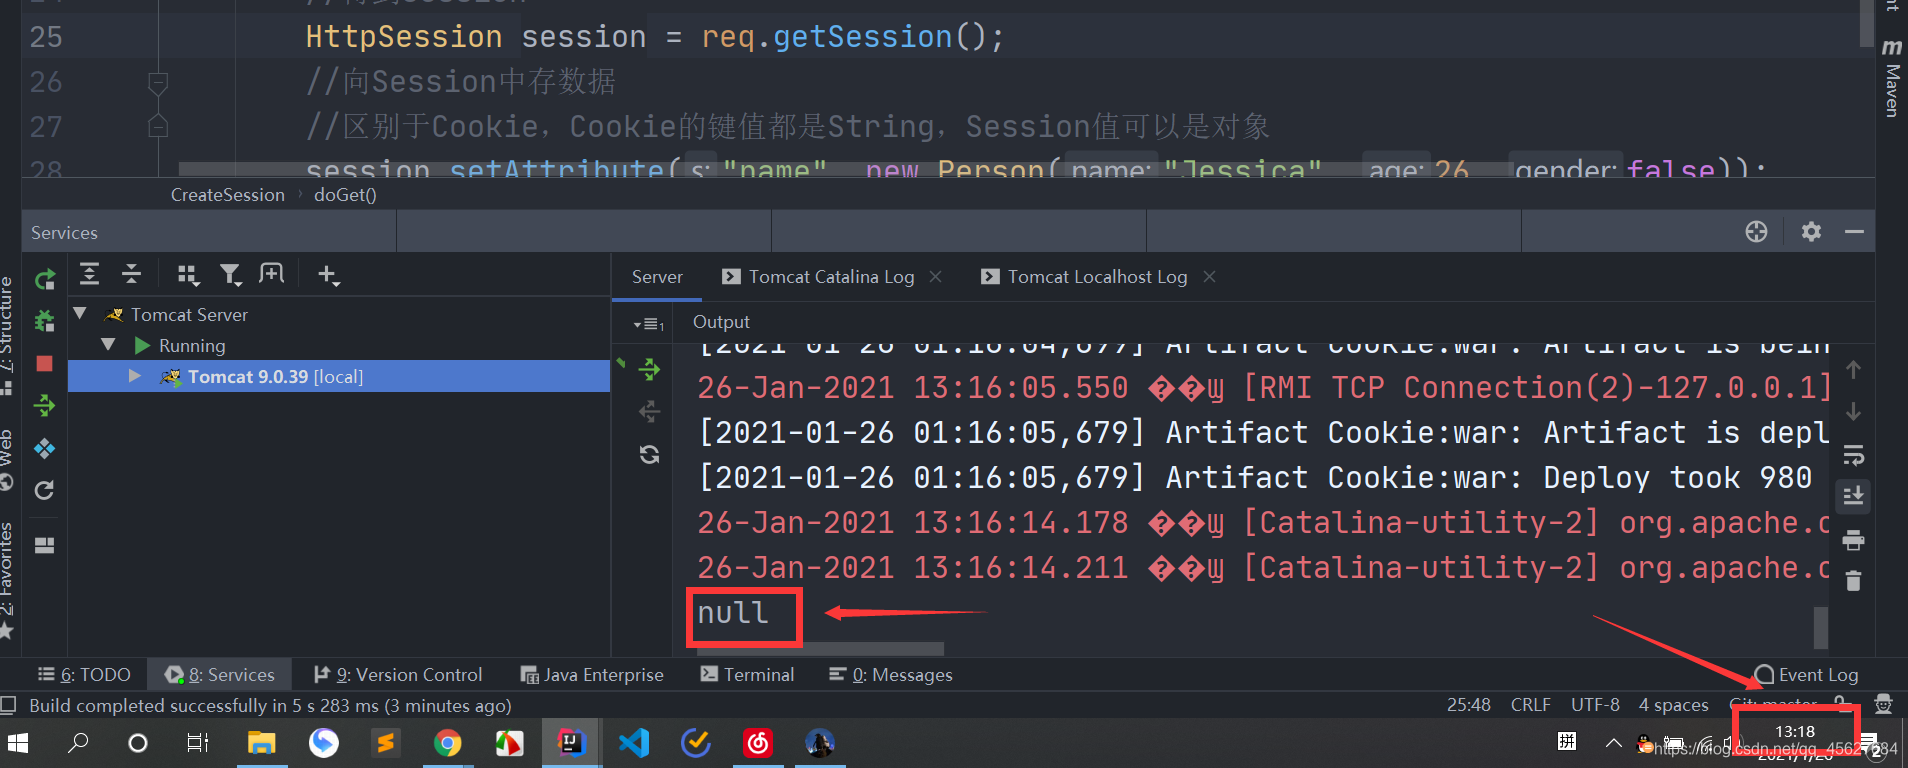Open Java Enterprise tool window

pyautogui.click(x=592, y=675)
